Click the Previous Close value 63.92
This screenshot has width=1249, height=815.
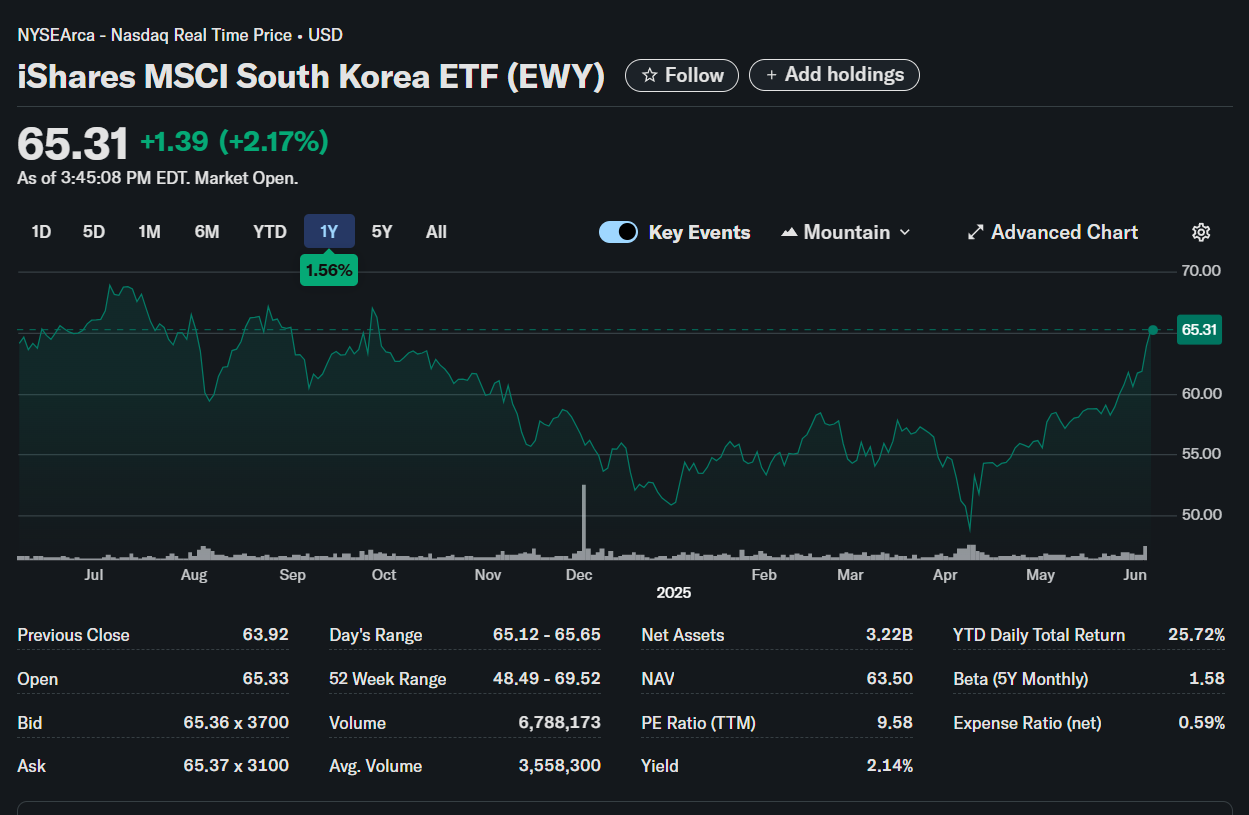[265, 635]
